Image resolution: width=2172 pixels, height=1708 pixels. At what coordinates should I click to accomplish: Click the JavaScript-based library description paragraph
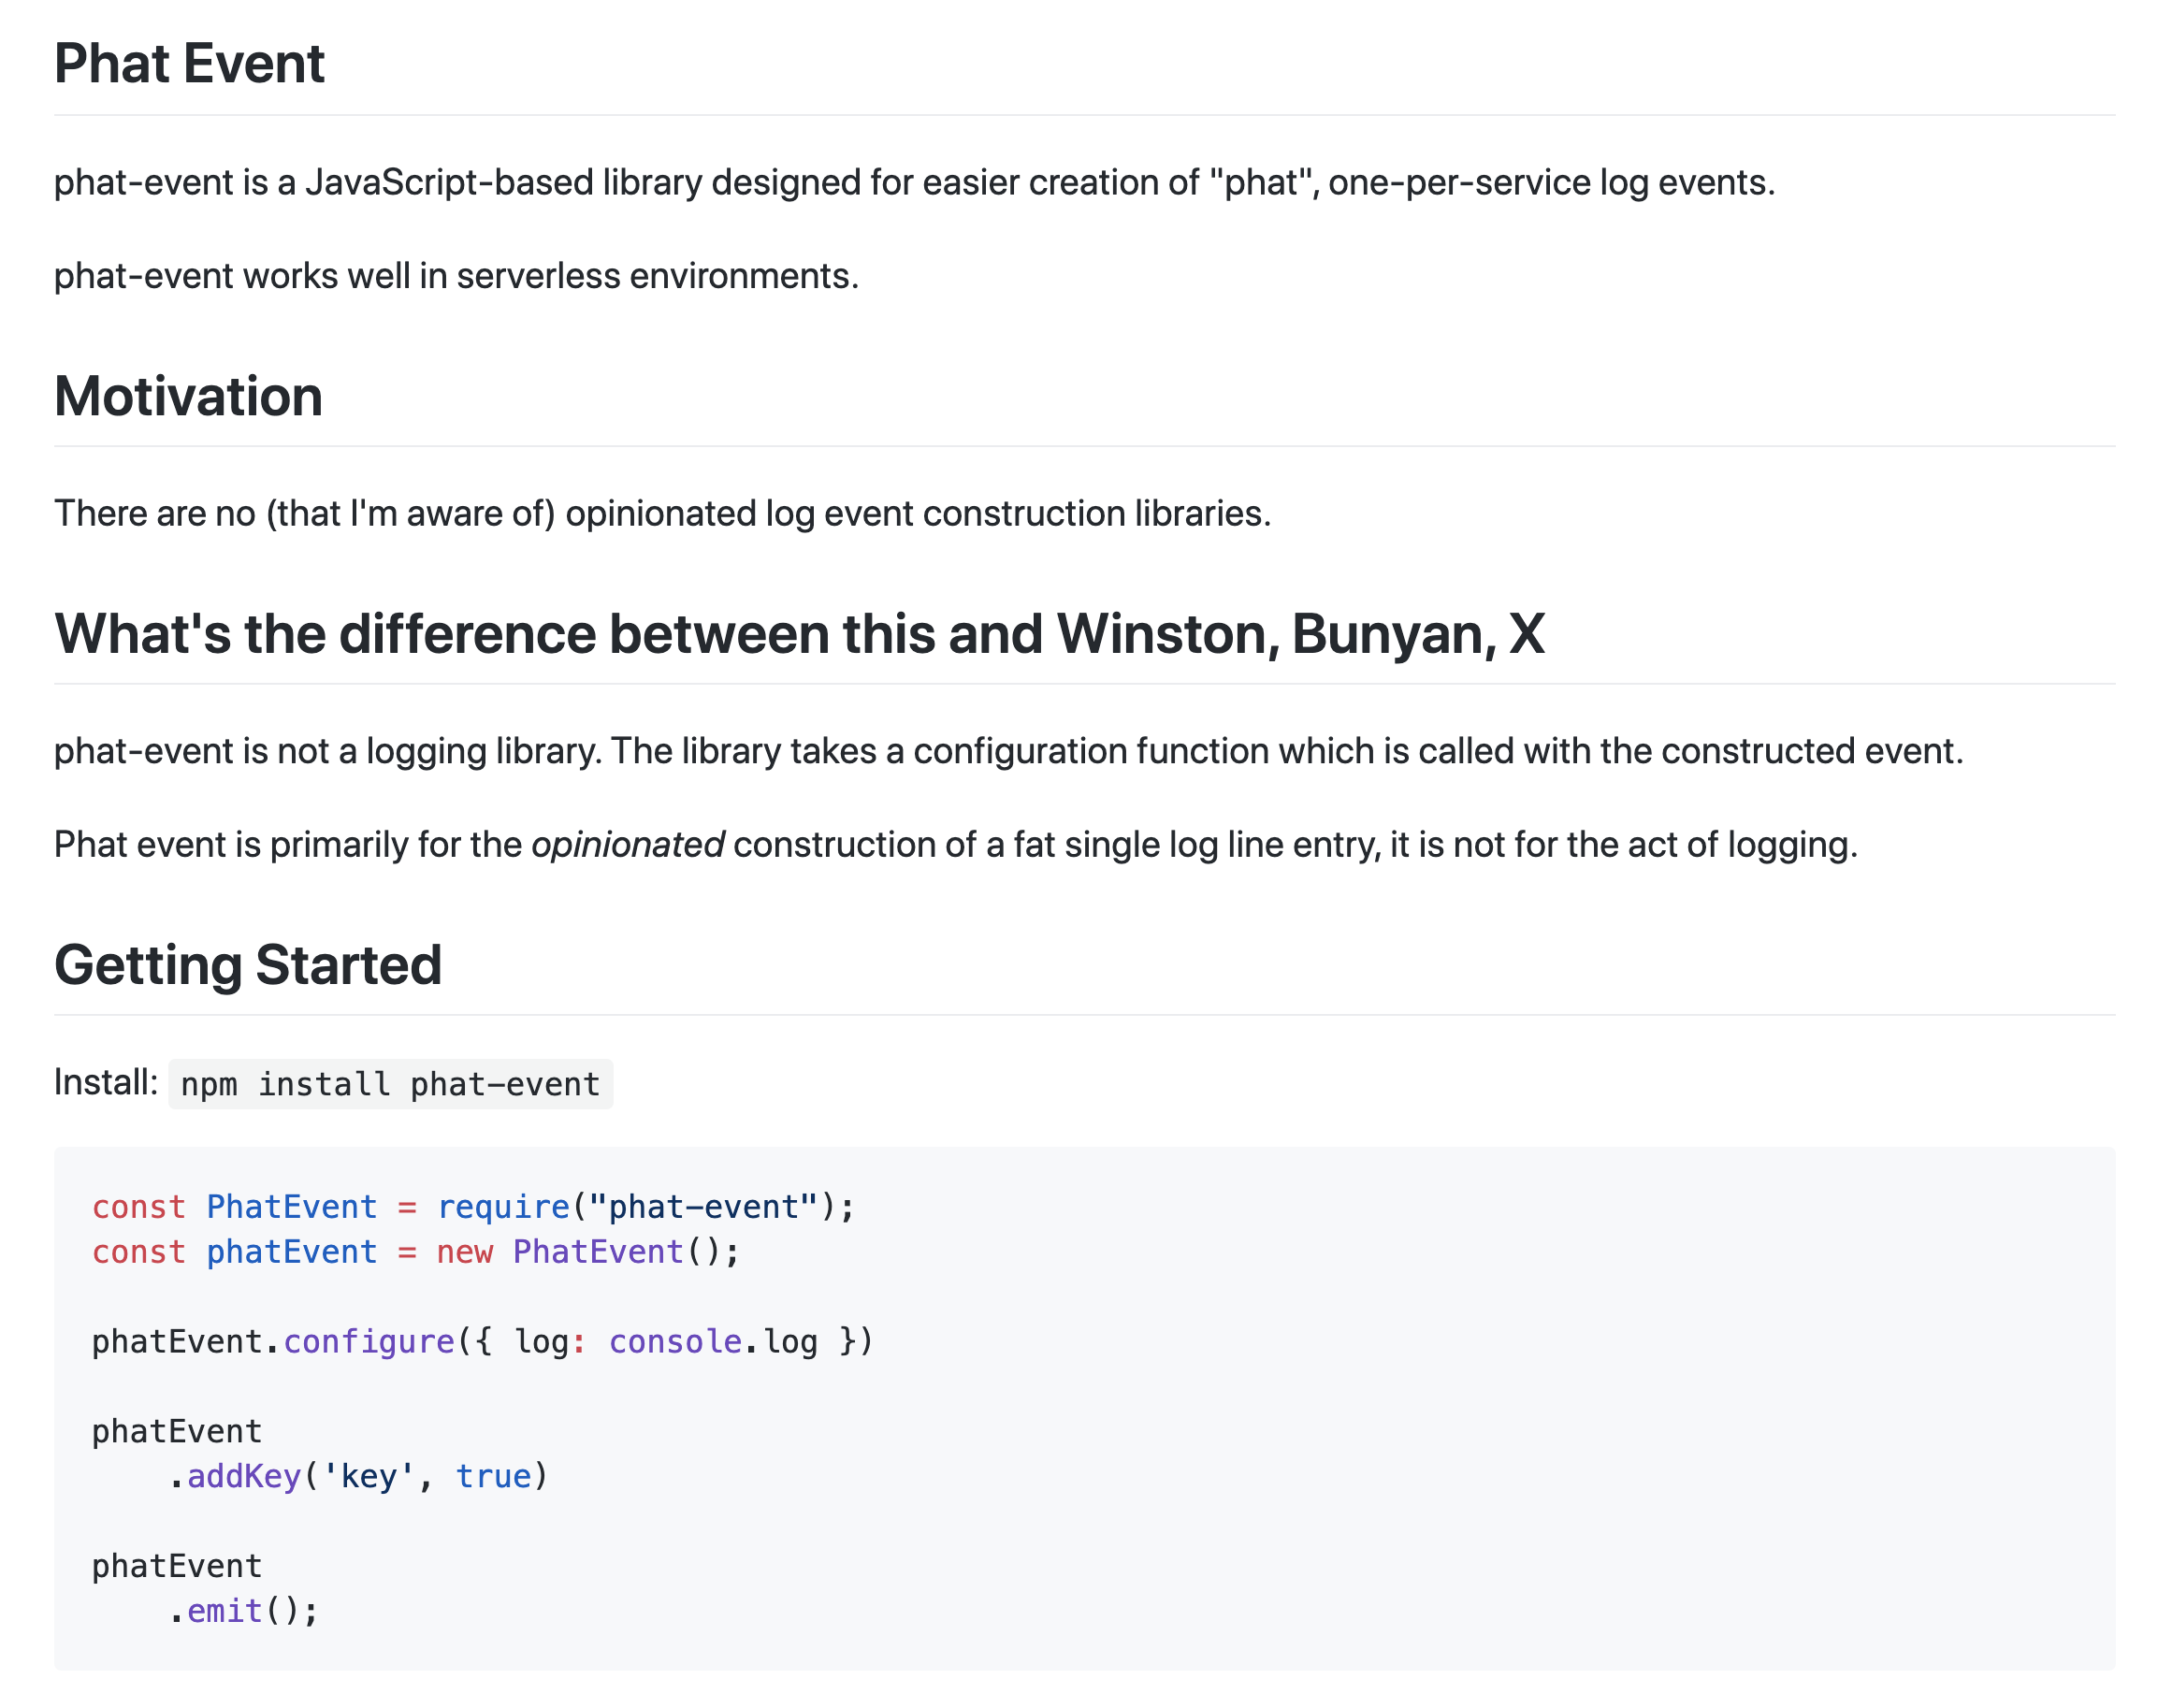tap(914, 183)
